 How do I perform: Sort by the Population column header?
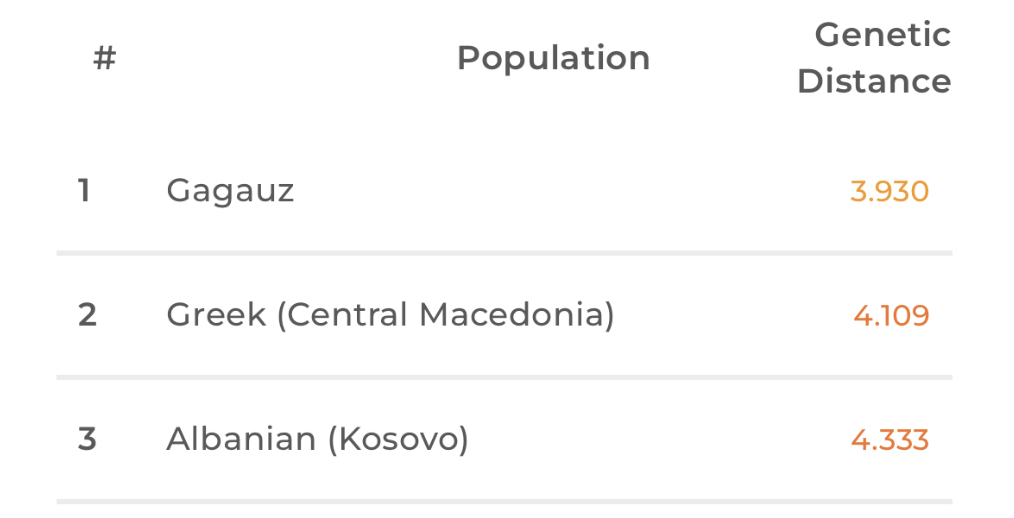[553, 59]
